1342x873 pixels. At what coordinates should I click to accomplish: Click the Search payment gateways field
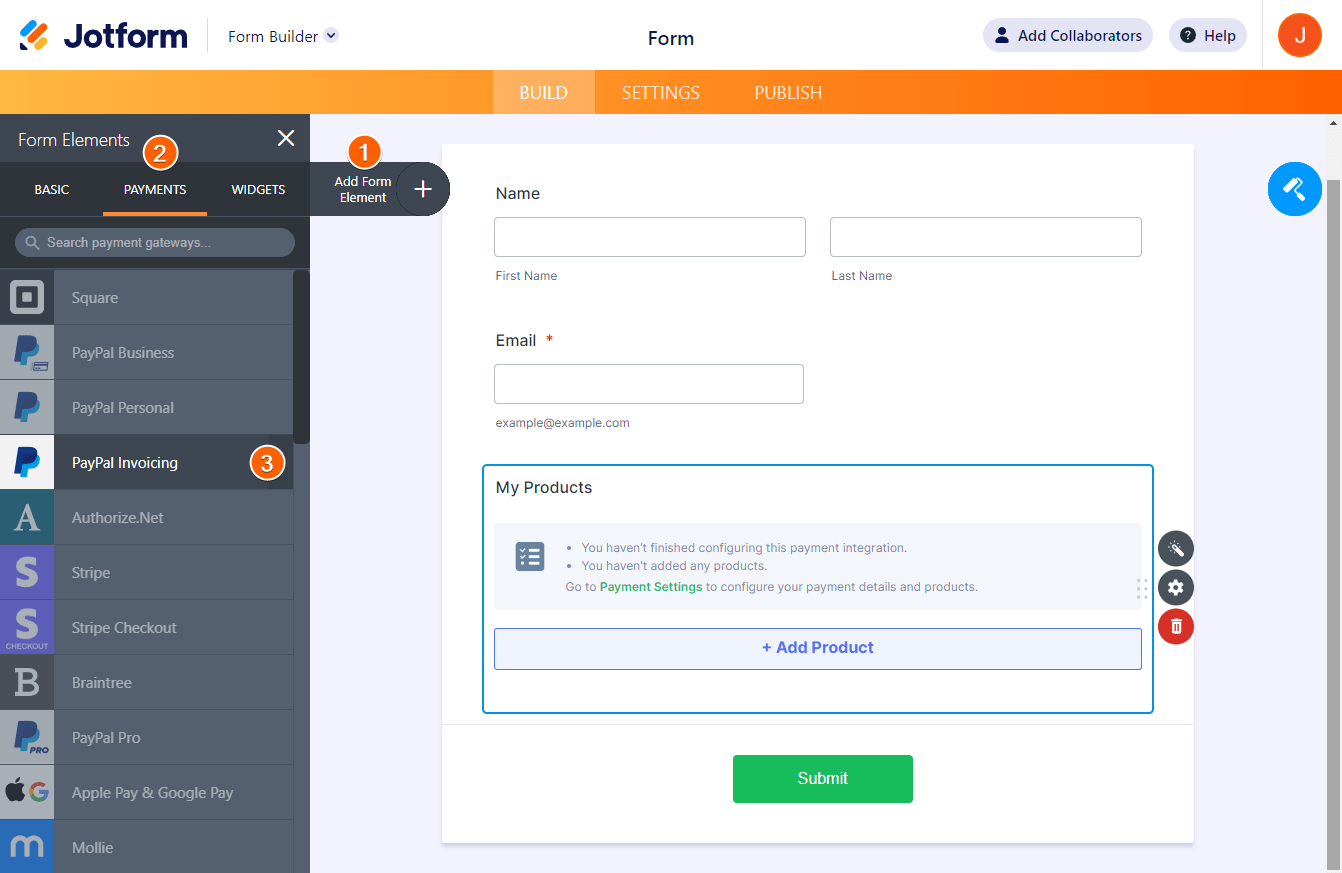(x=155, y=242)
